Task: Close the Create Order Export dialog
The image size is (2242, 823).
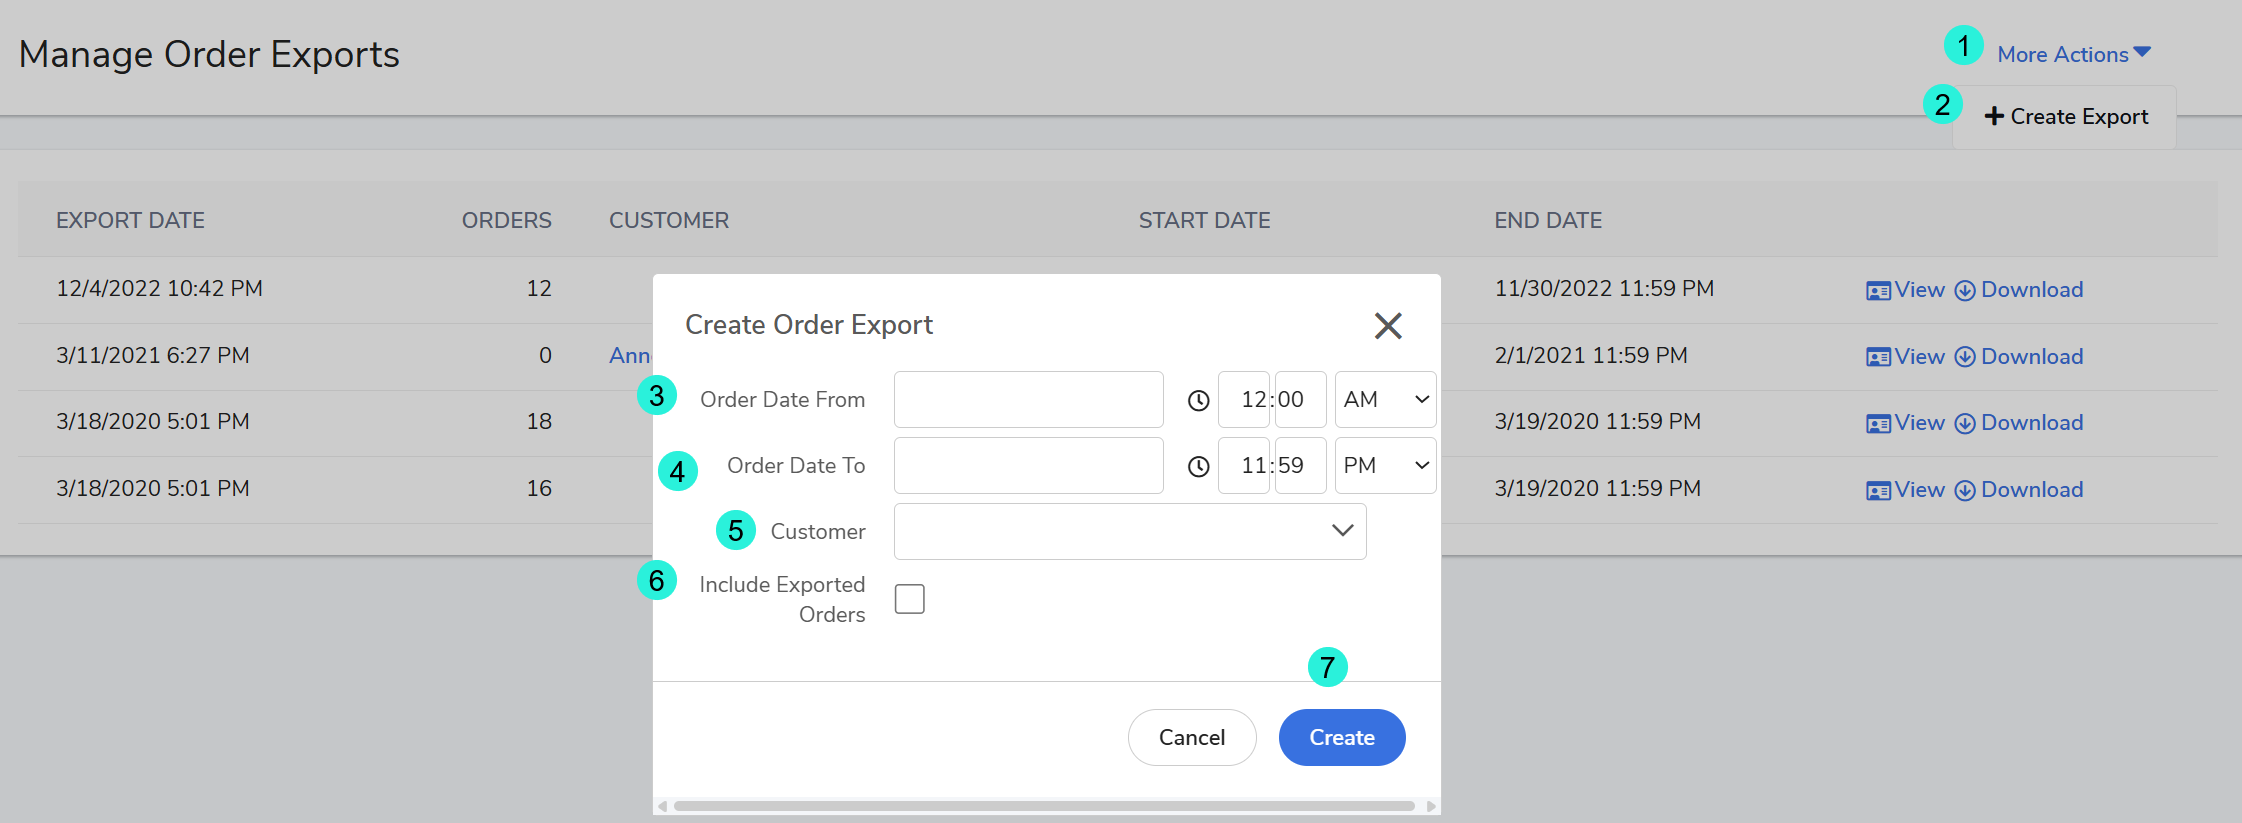Action: (1387, 326)
